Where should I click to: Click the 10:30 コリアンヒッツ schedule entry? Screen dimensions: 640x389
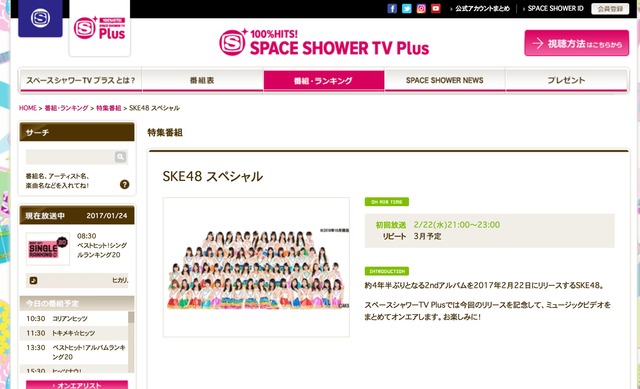click(x=74, y=319)
